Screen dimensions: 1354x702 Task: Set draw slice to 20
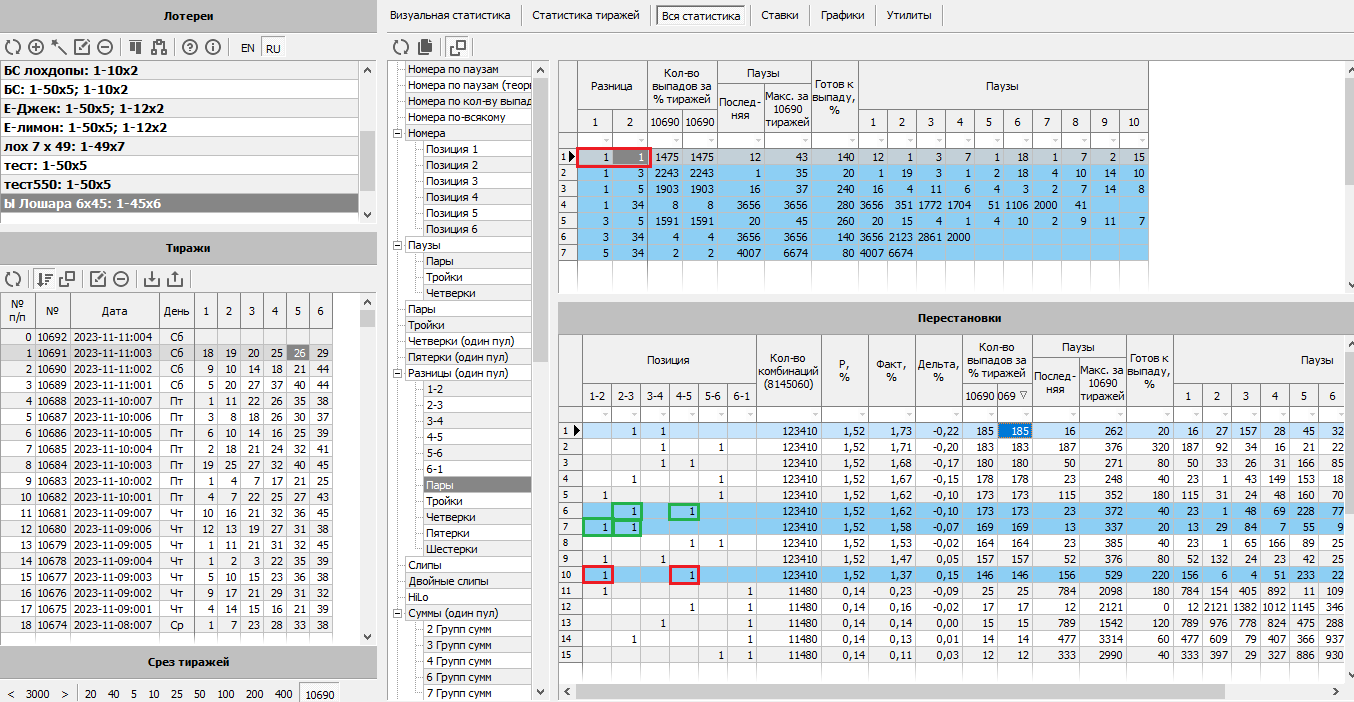coord(91,694)
